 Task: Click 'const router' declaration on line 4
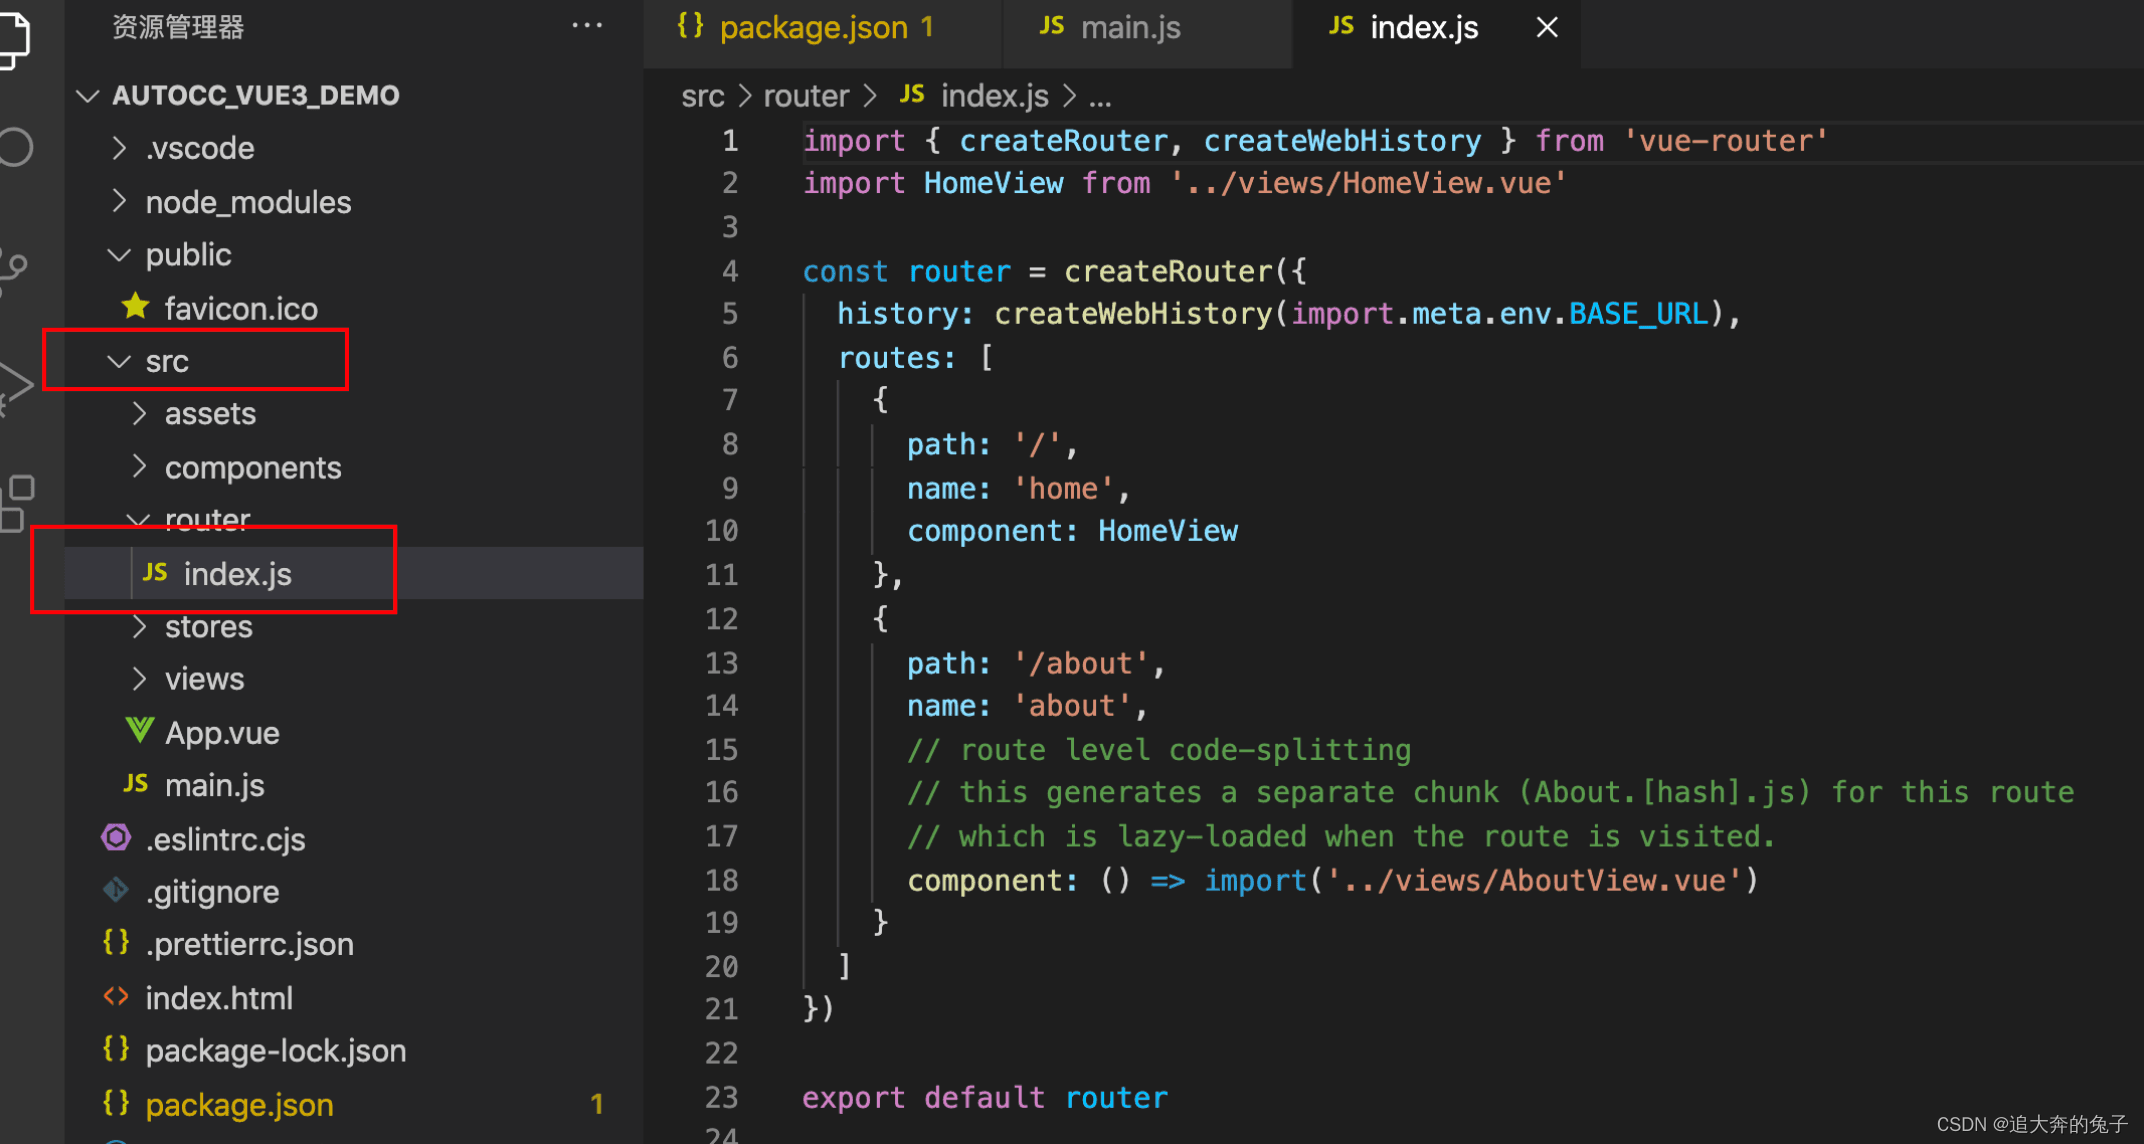907,271
